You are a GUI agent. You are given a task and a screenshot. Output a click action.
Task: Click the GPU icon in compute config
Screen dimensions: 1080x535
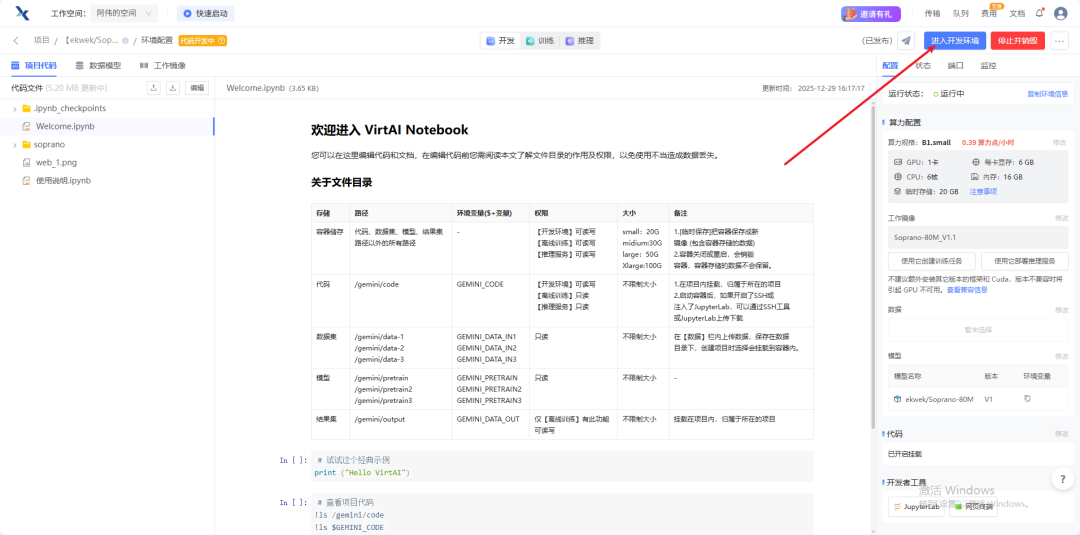897,162
